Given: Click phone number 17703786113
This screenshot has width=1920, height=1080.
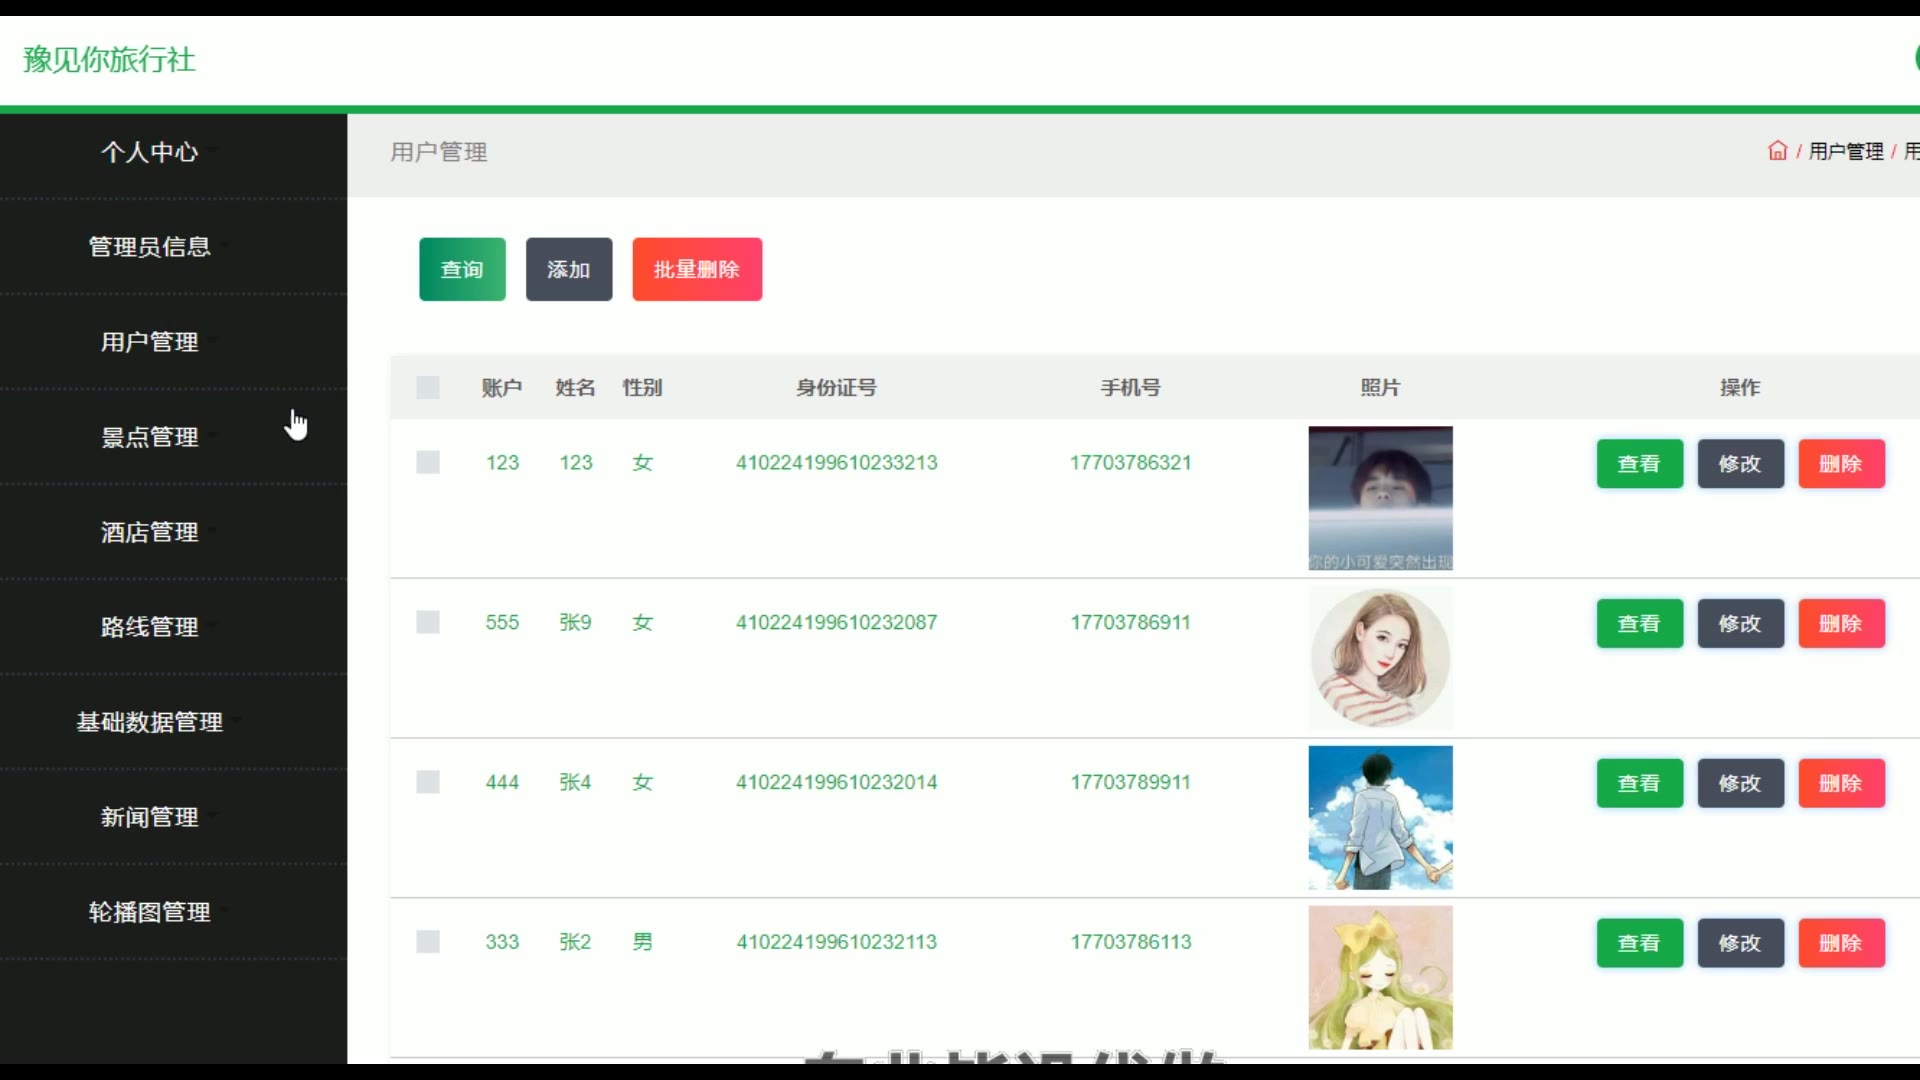Looking at the screenshot, I should coord(1131,942).
